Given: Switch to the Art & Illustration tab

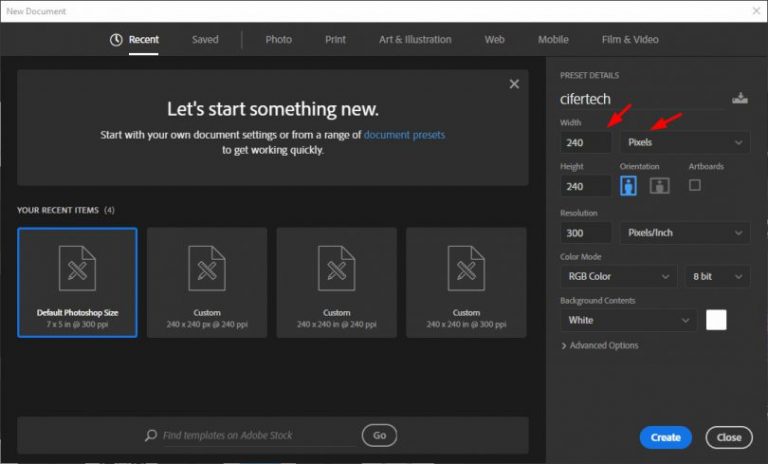Looking at the screenshot, I should (x=415, y=40).
